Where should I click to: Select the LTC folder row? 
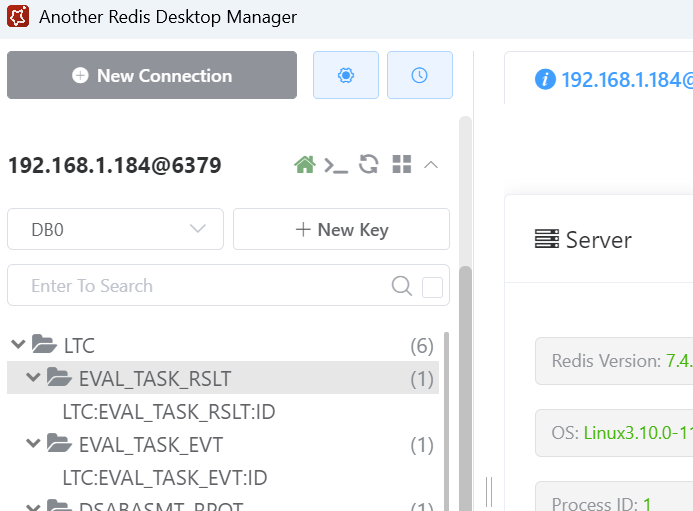point(223,345)
